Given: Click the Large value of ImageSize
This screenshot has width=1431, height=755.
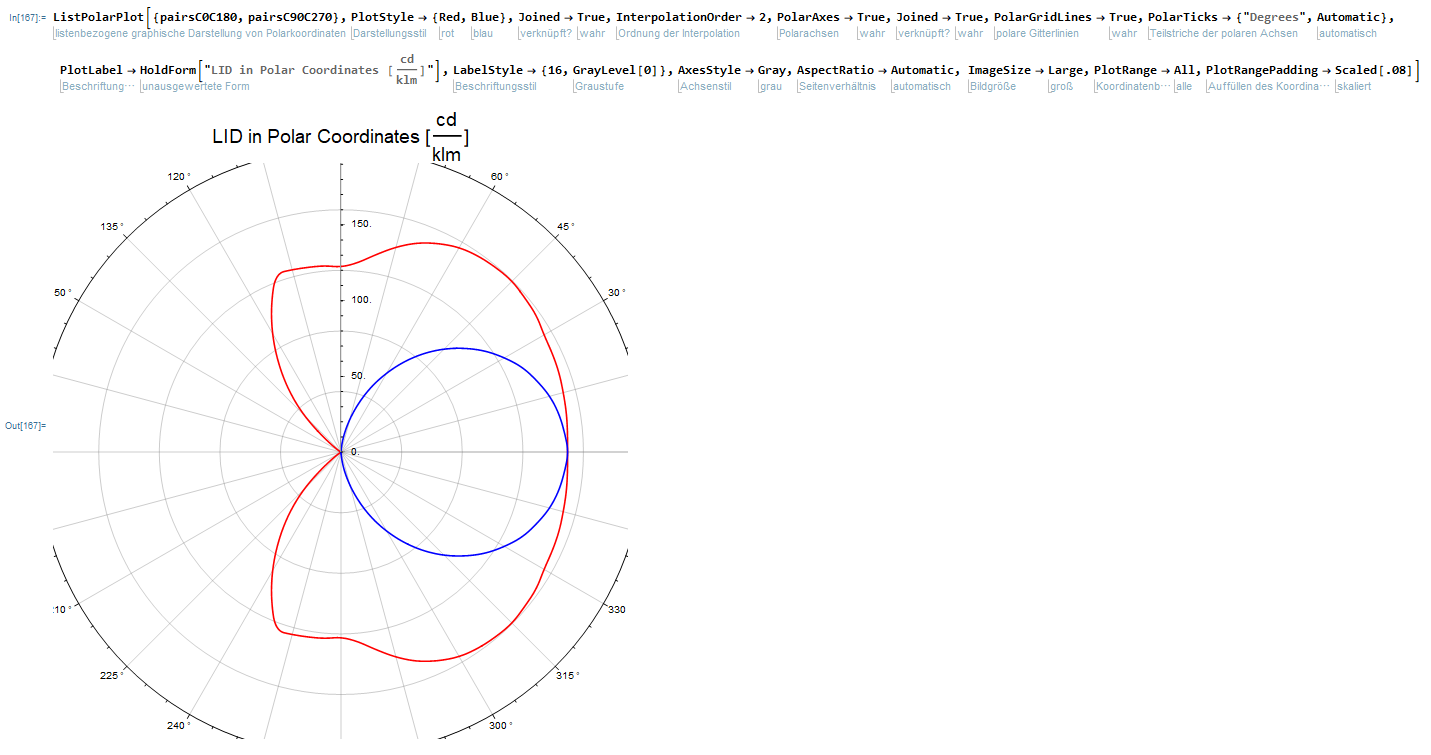Looking at the screenshot, I should pyautogui.click(x=1066, y=70).
